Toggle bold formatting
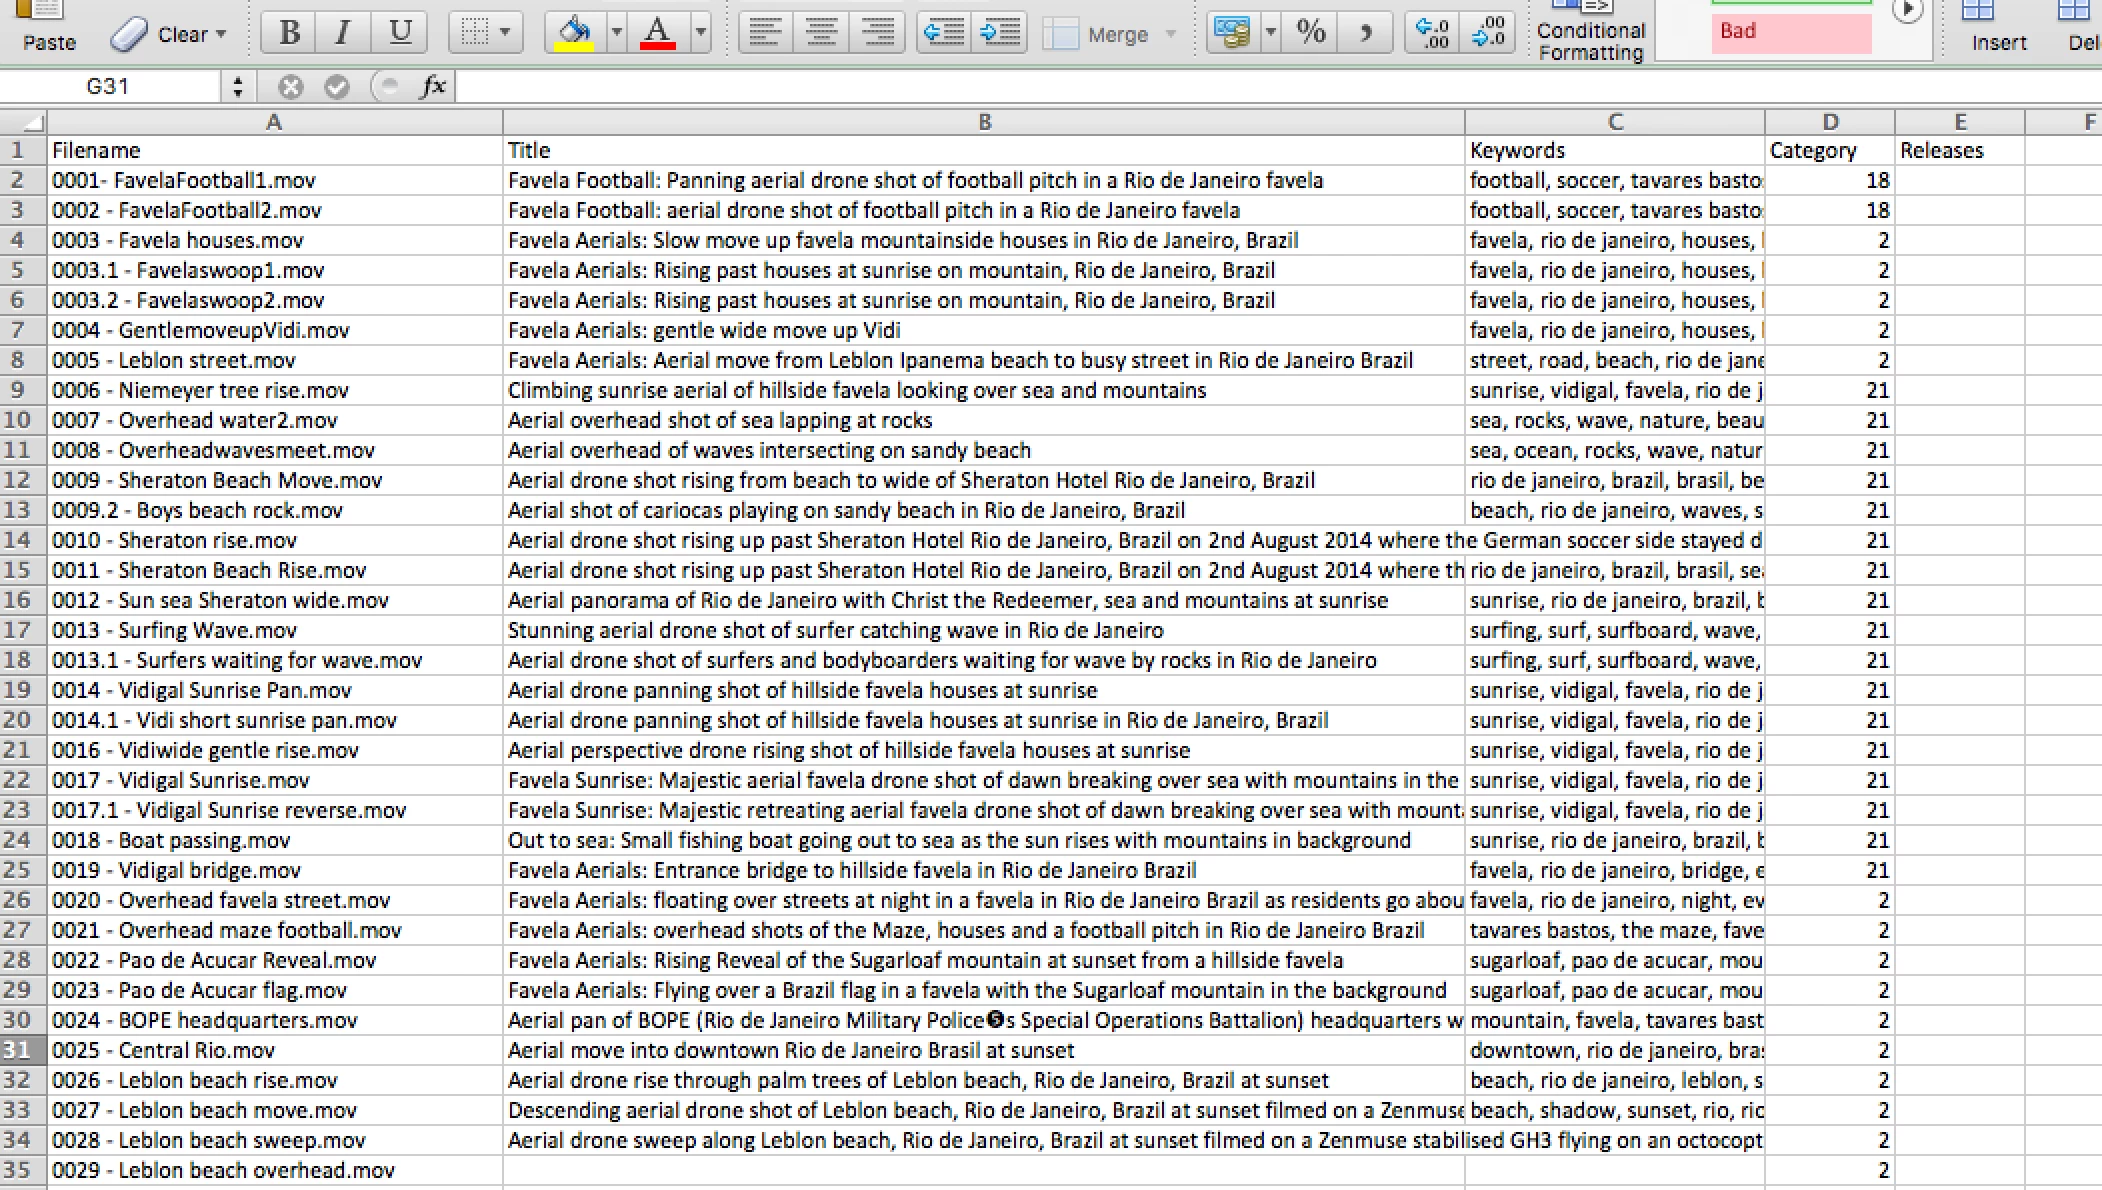This screenshot has width=2102, height=1190. coord(289,33)
